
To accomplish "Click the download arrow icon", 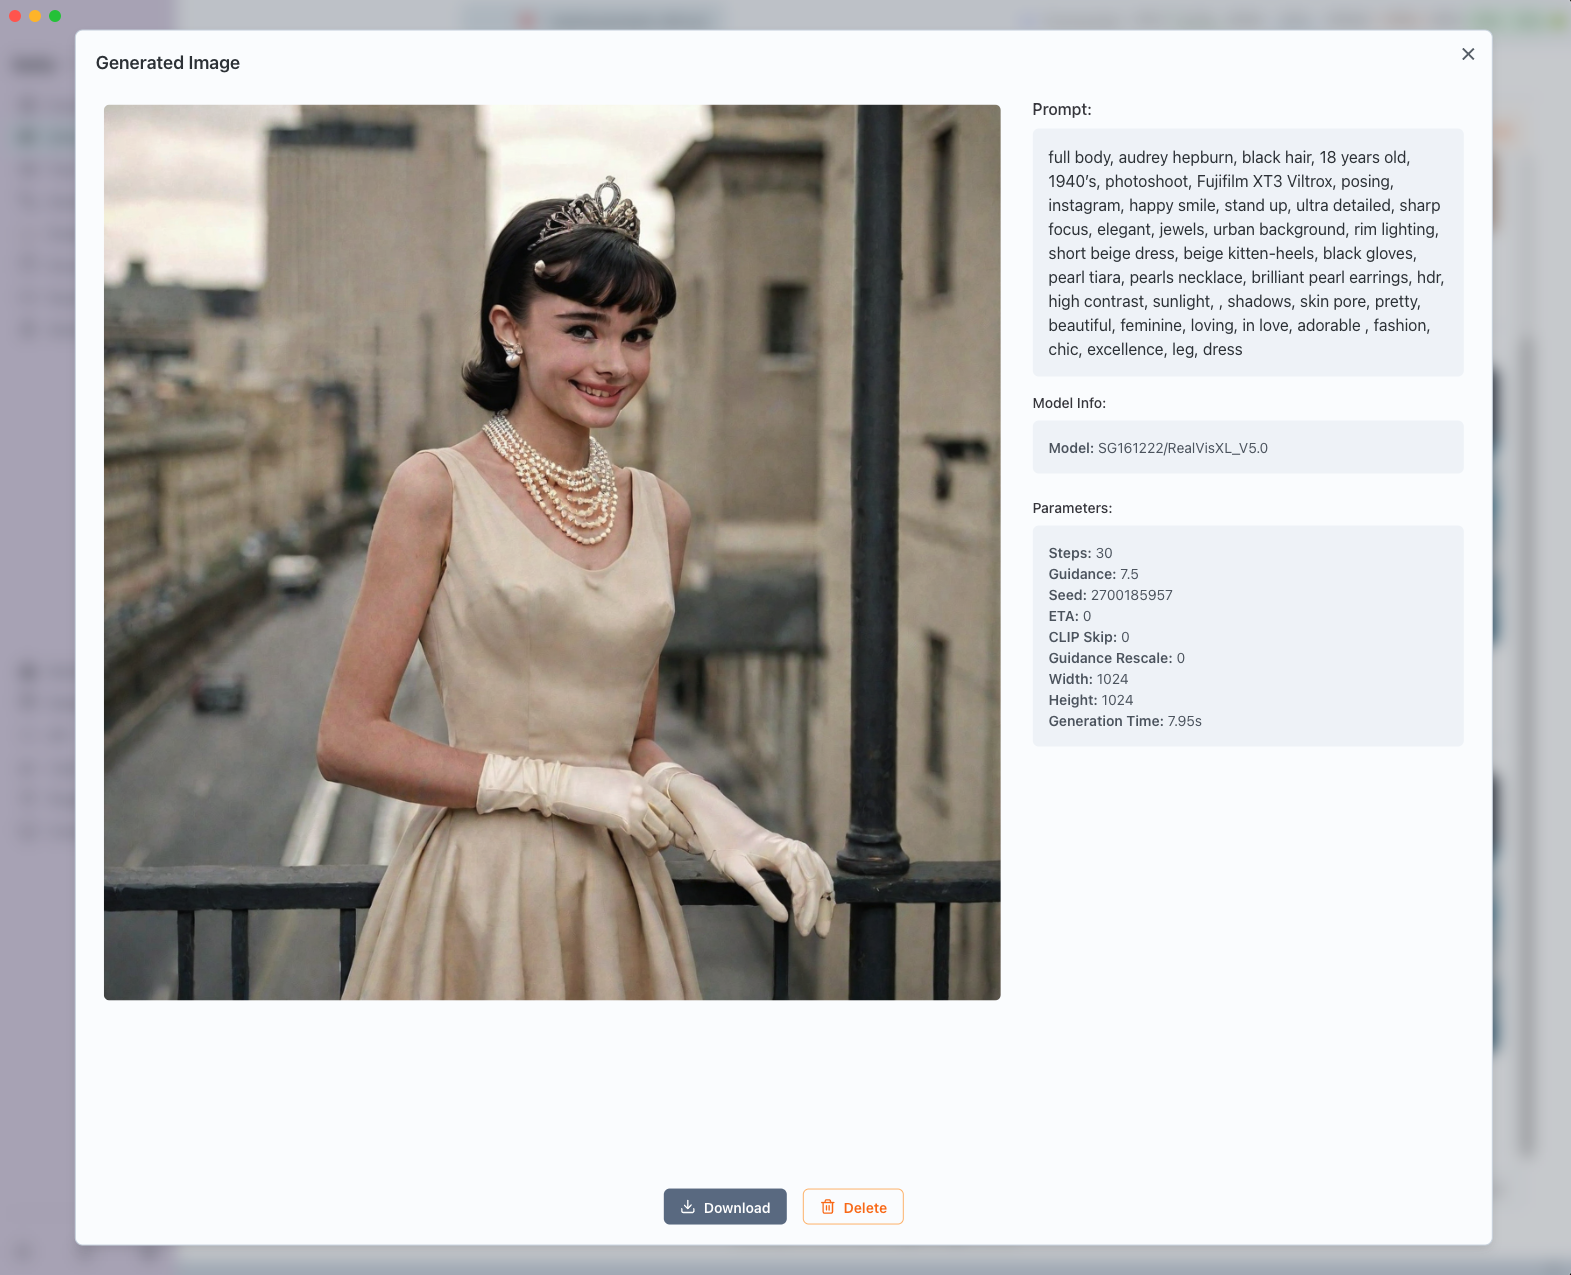I will coord(688,1207).
